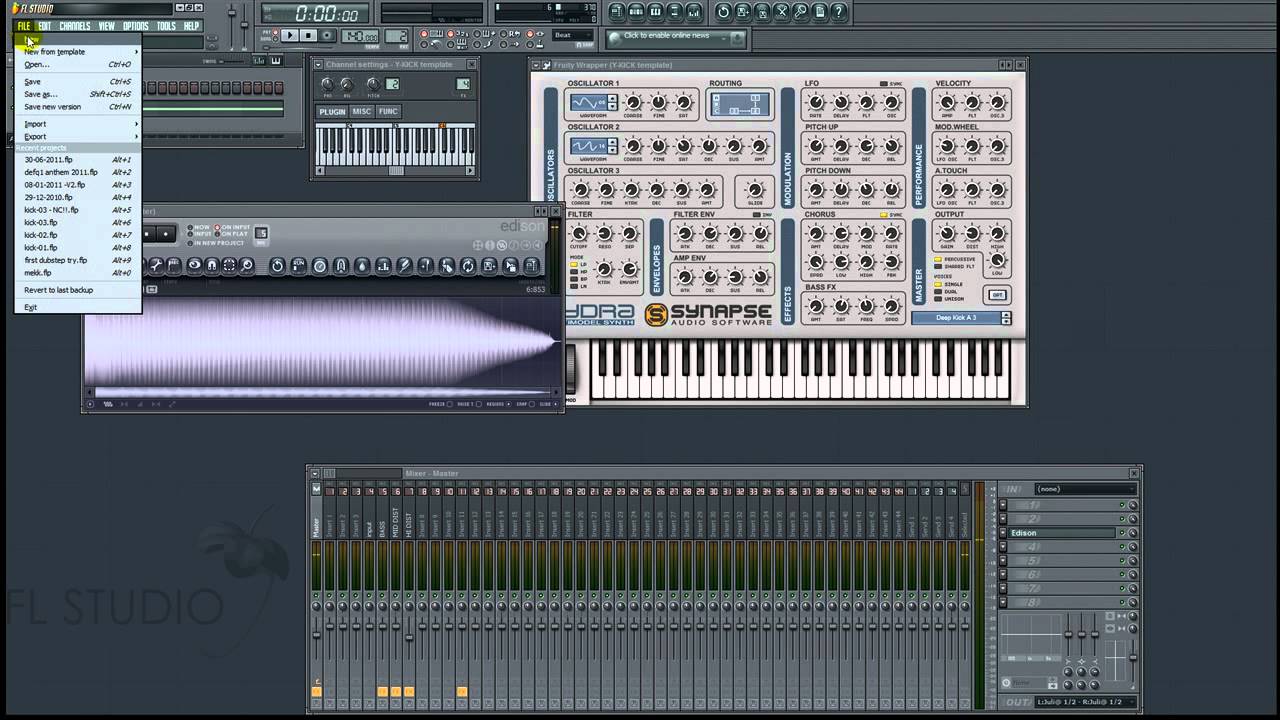Open the Beat snap selector dropdown

(x=573, y=36)
